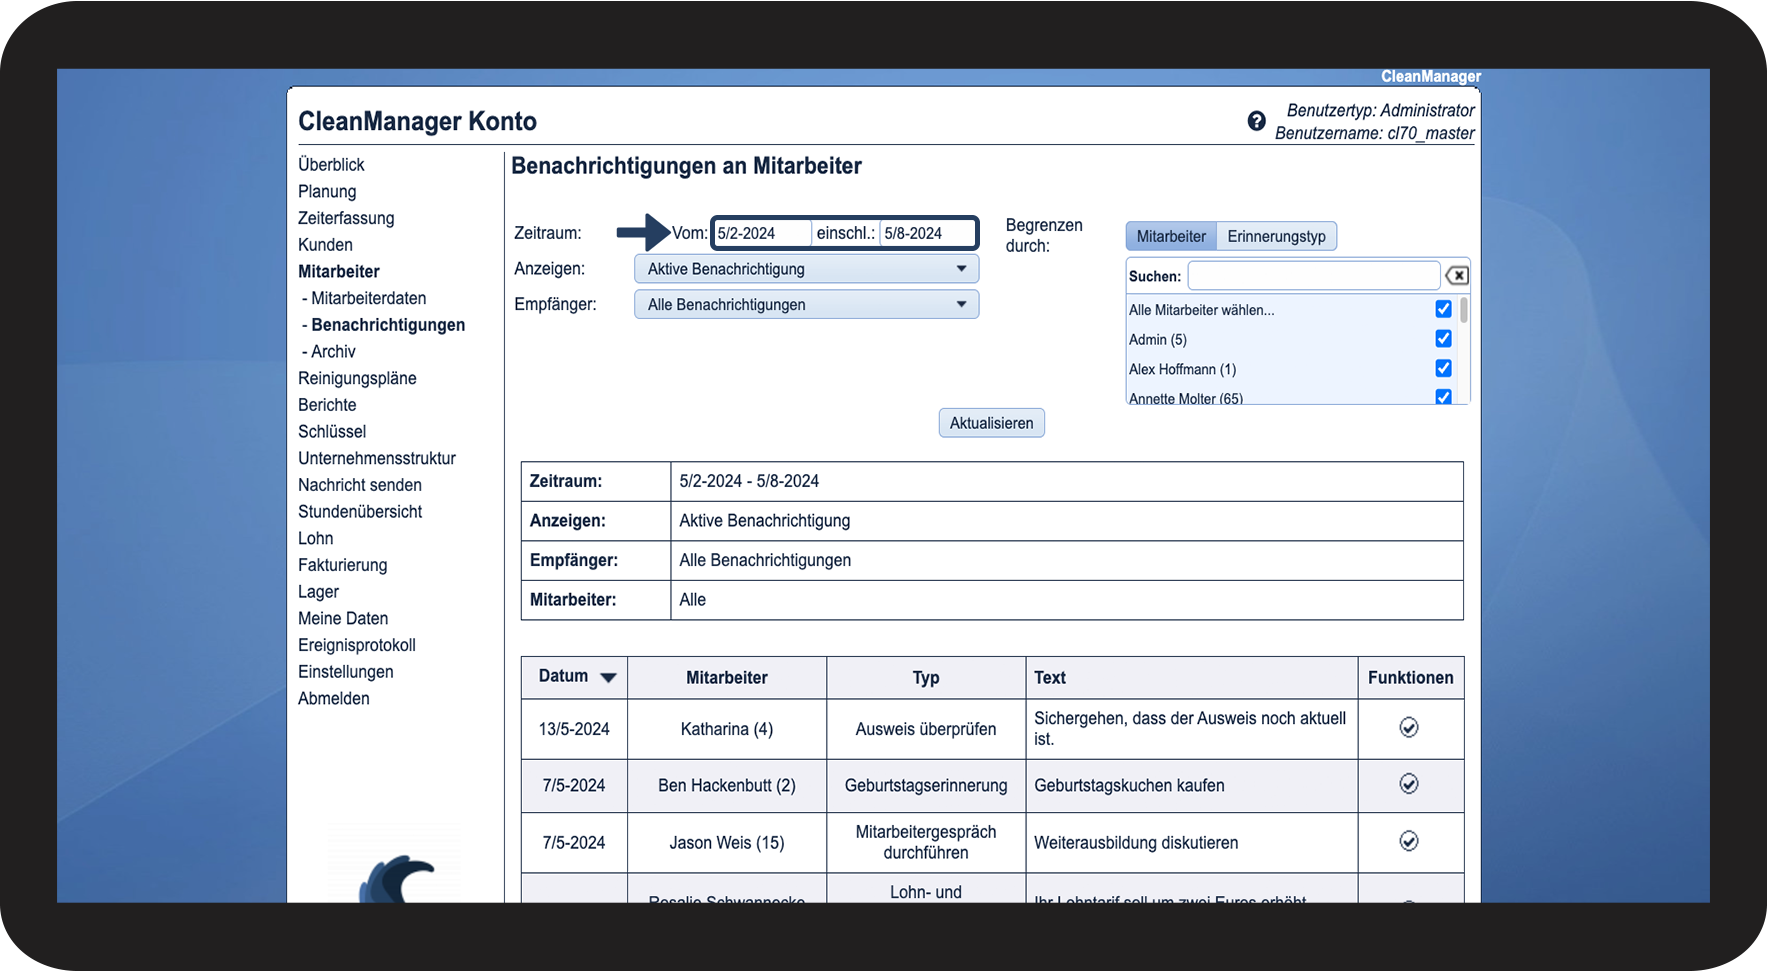Open the Archiv submenu entry
This screenshot has height=971, width=1767.
tap(333, 352)
